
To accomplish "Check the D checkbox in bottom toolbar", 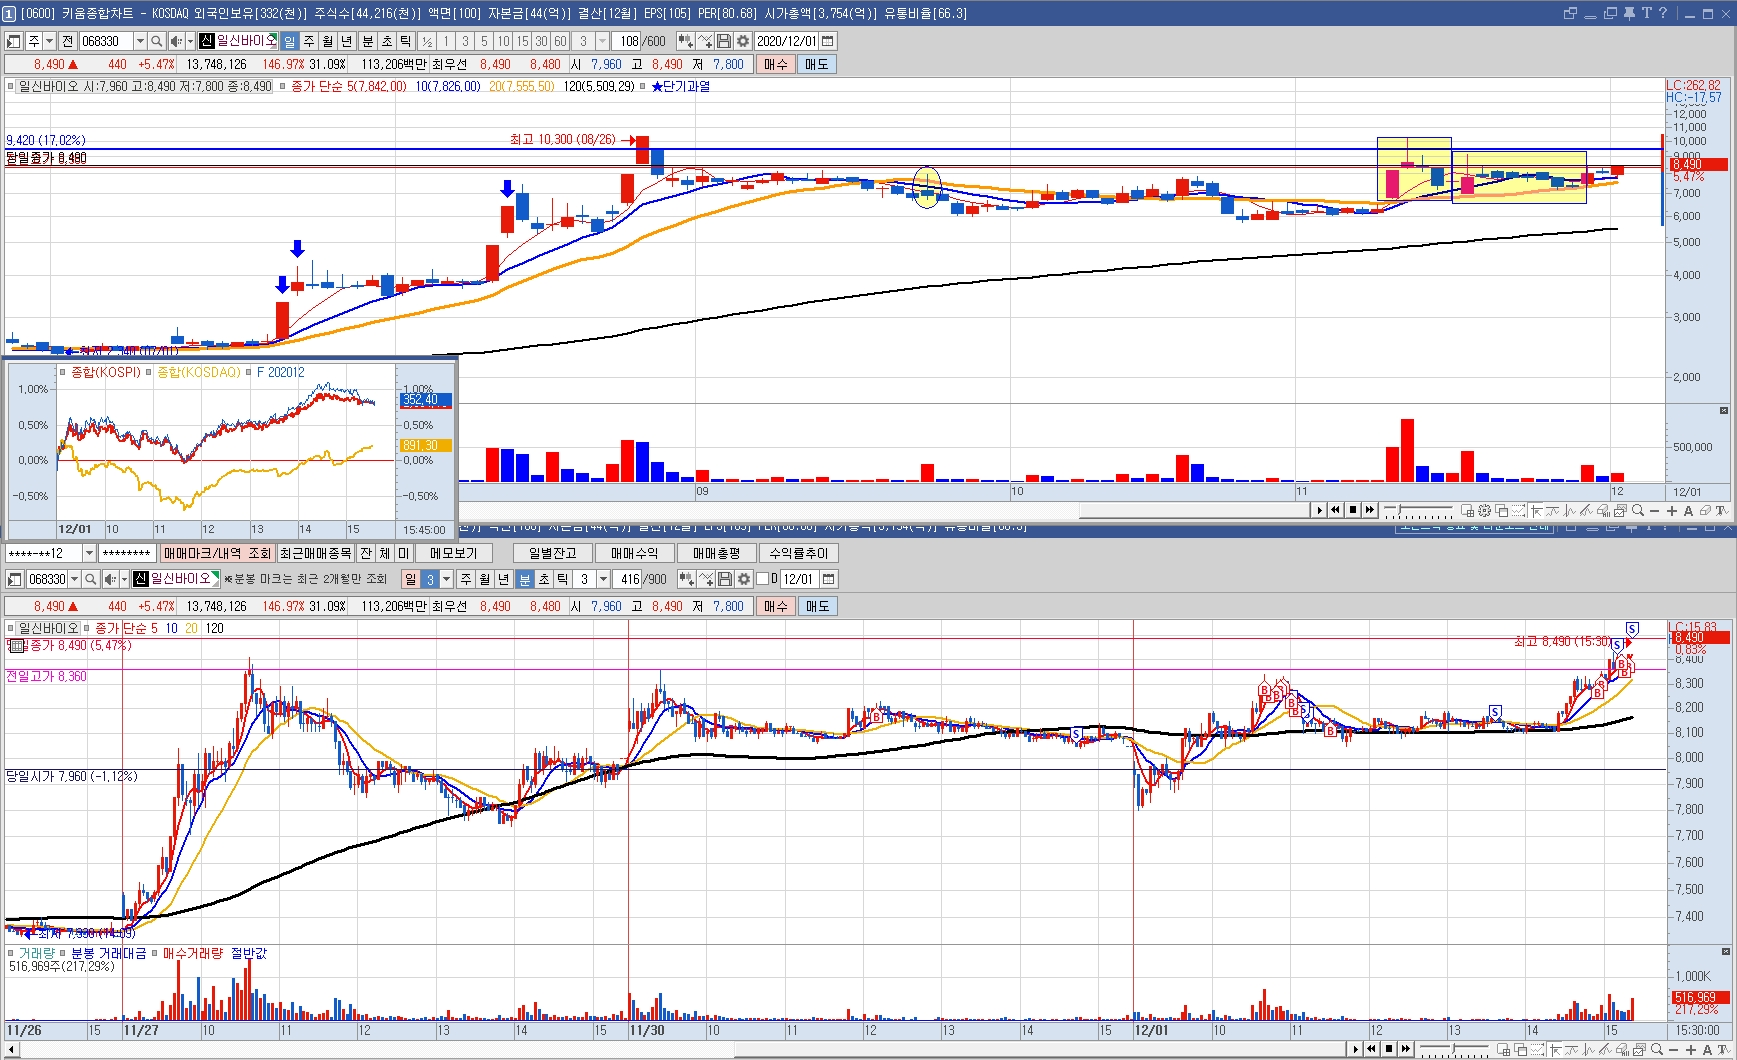I will tap(762, 578).
